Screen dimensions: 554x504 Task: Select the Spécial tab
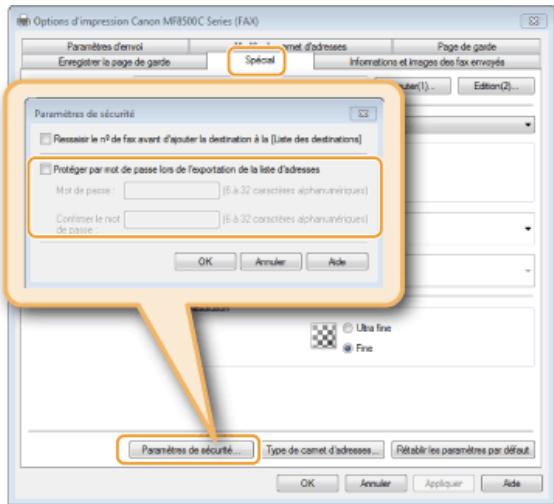260,60
